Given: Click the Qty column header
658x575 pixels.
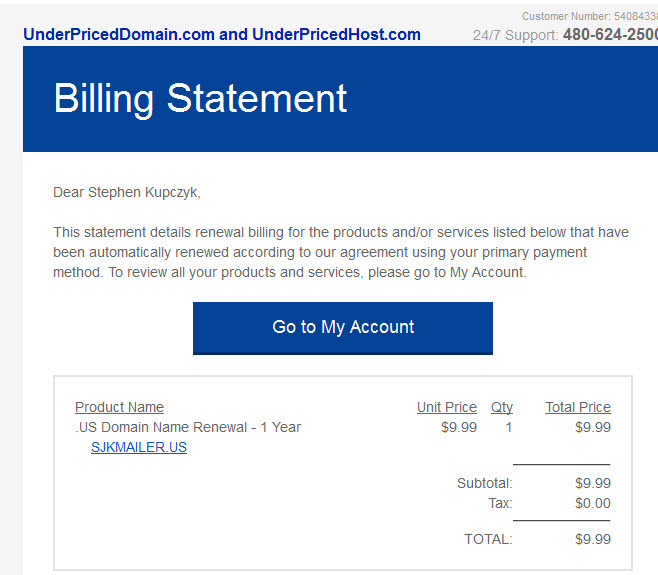Looking at the screenshot, I should coord(502,407).
